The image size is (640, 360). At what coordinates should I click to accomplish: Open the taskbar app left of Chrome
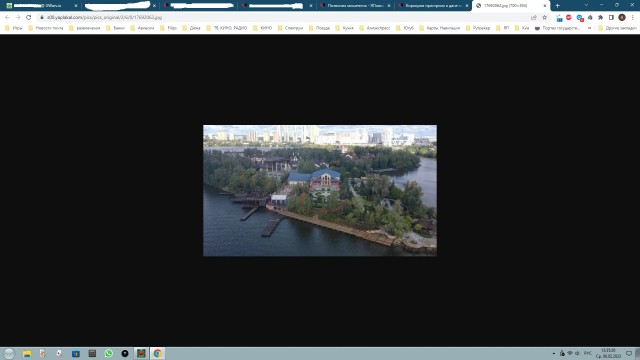click(141, 353)
